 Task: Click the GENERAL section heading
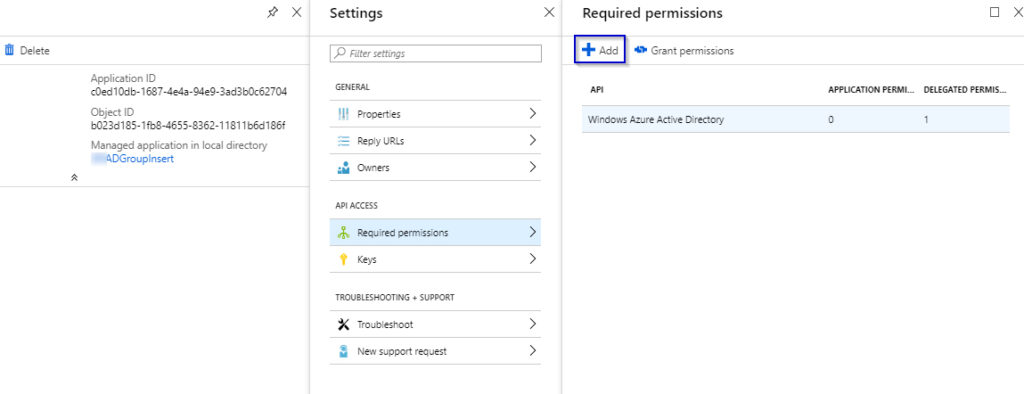click(x=352, y=87)
